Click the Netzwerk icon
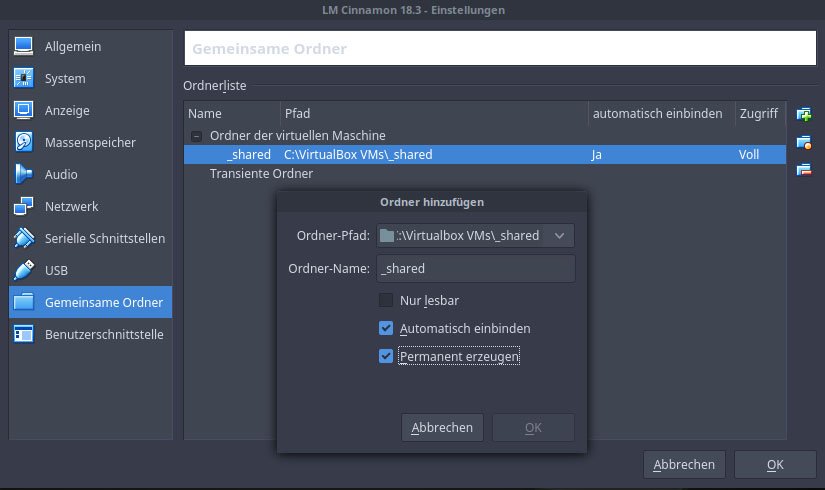 tap(23, 206)
